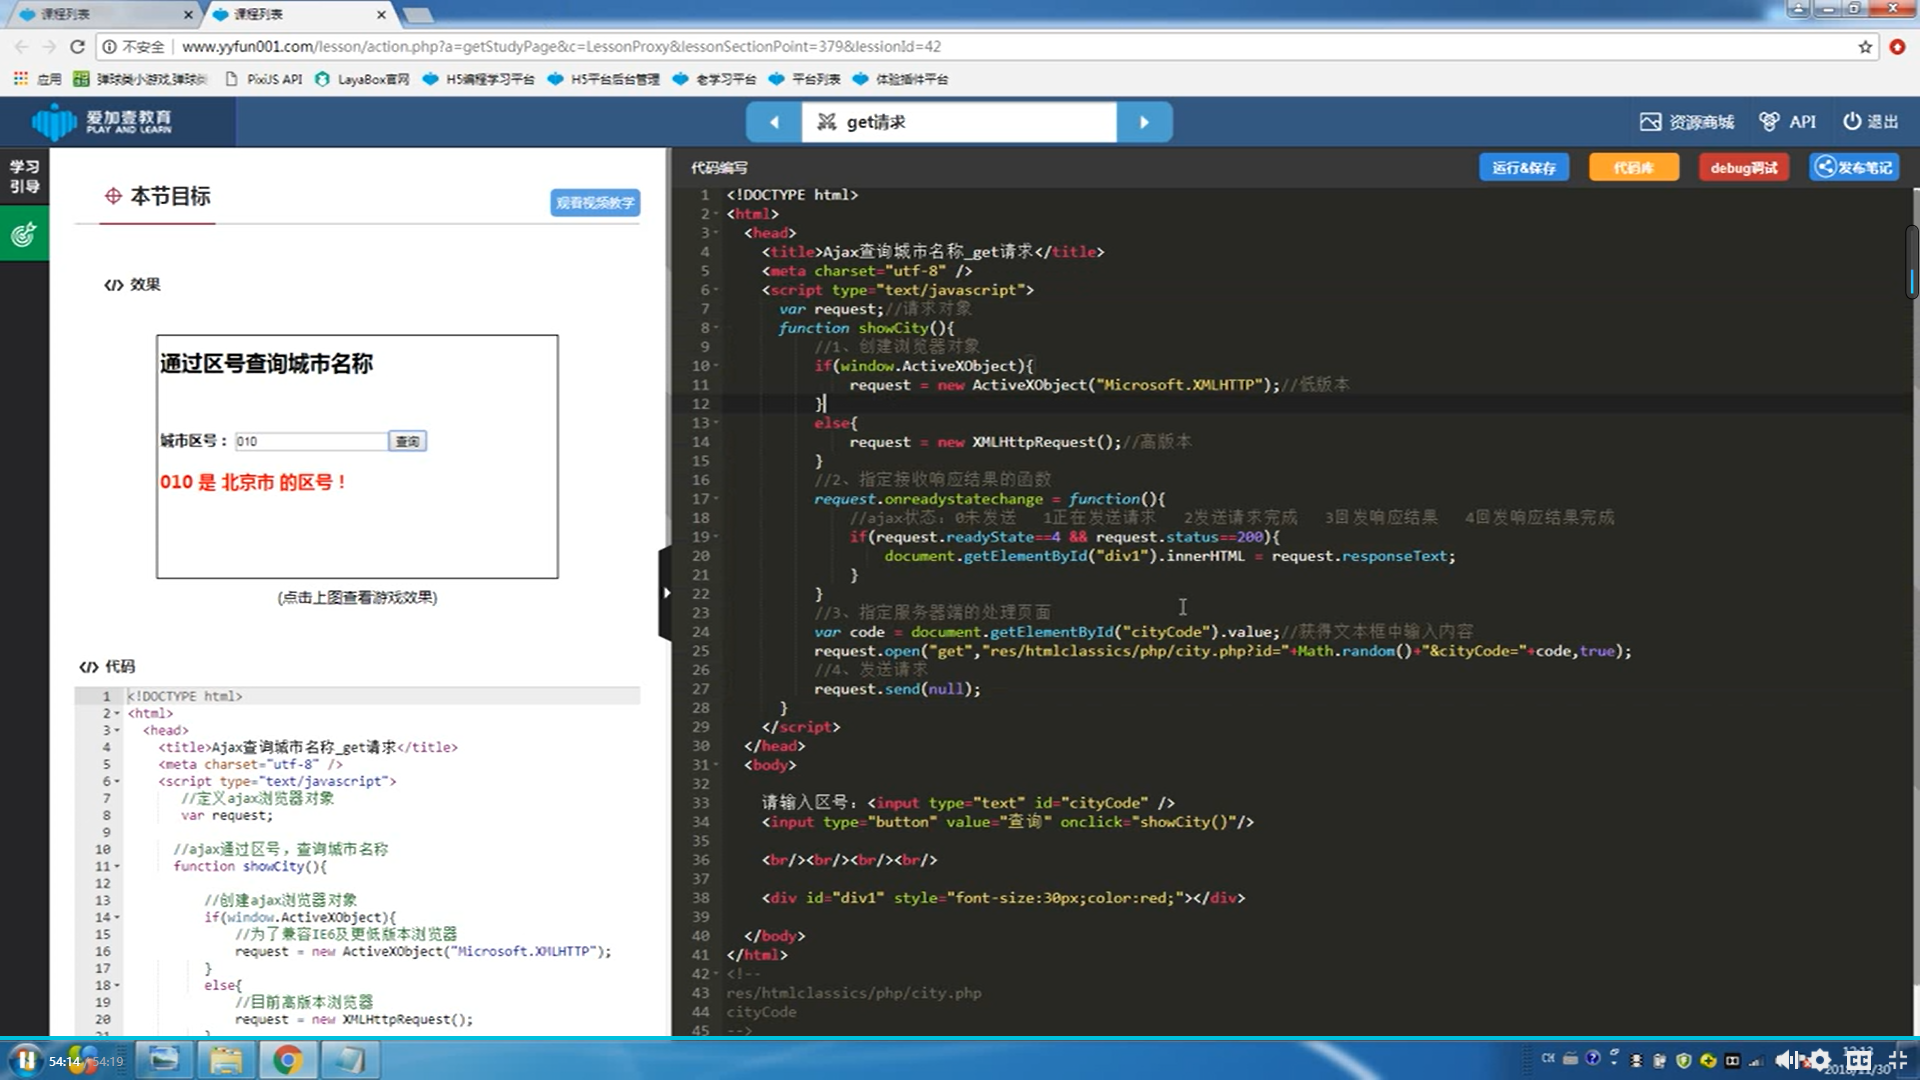This screenshot has height=1080, width=1920.
Task: Open the 学习引导 sidebar item
Action: pyautogui.click(x=24, y=177)
